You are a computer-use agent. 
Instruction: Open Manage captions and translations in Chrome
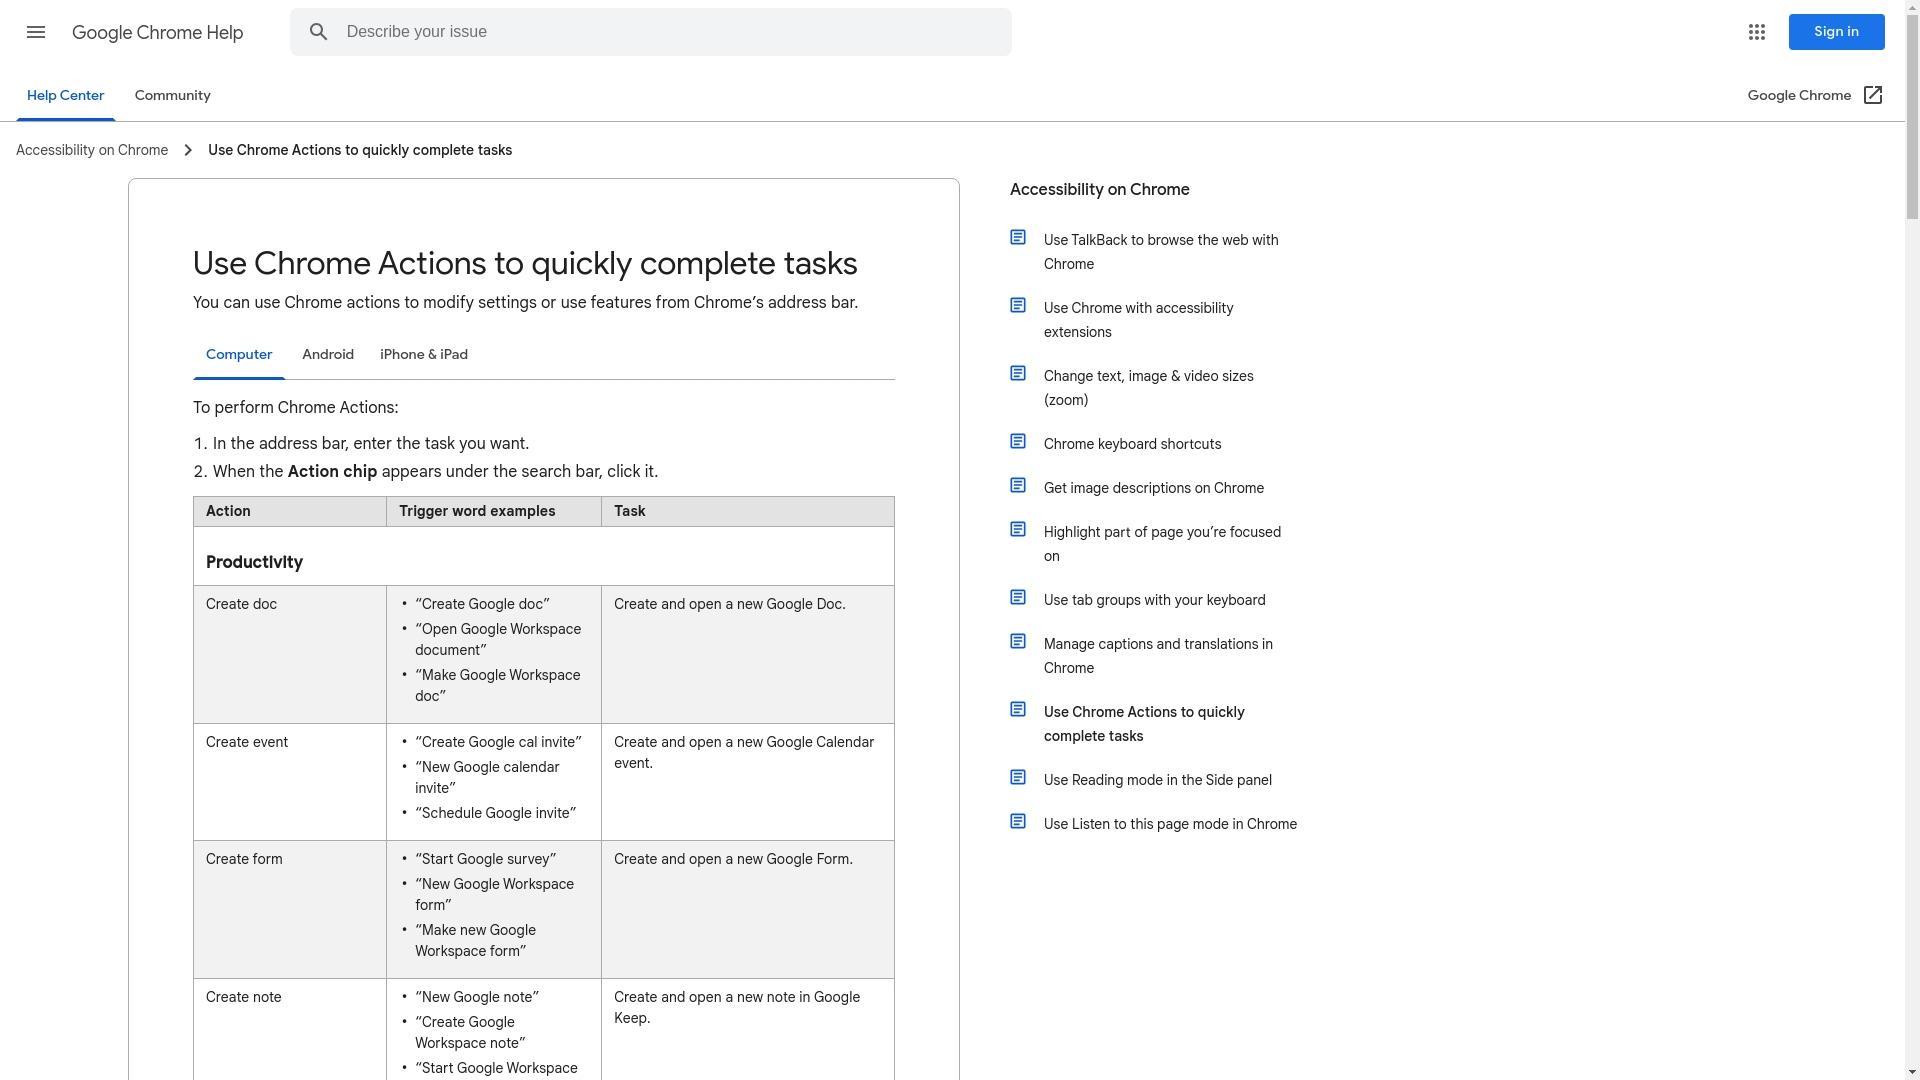pos(1158,656)
